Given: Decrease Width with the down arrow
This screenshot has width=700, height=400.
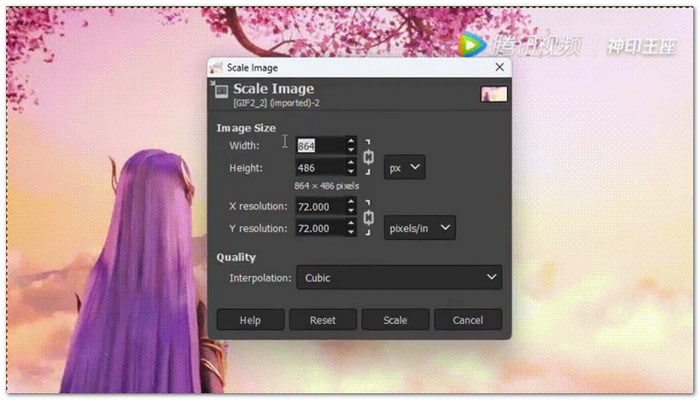Looking at the screenshot, I should pyautogui.click(x=351, y=150).
